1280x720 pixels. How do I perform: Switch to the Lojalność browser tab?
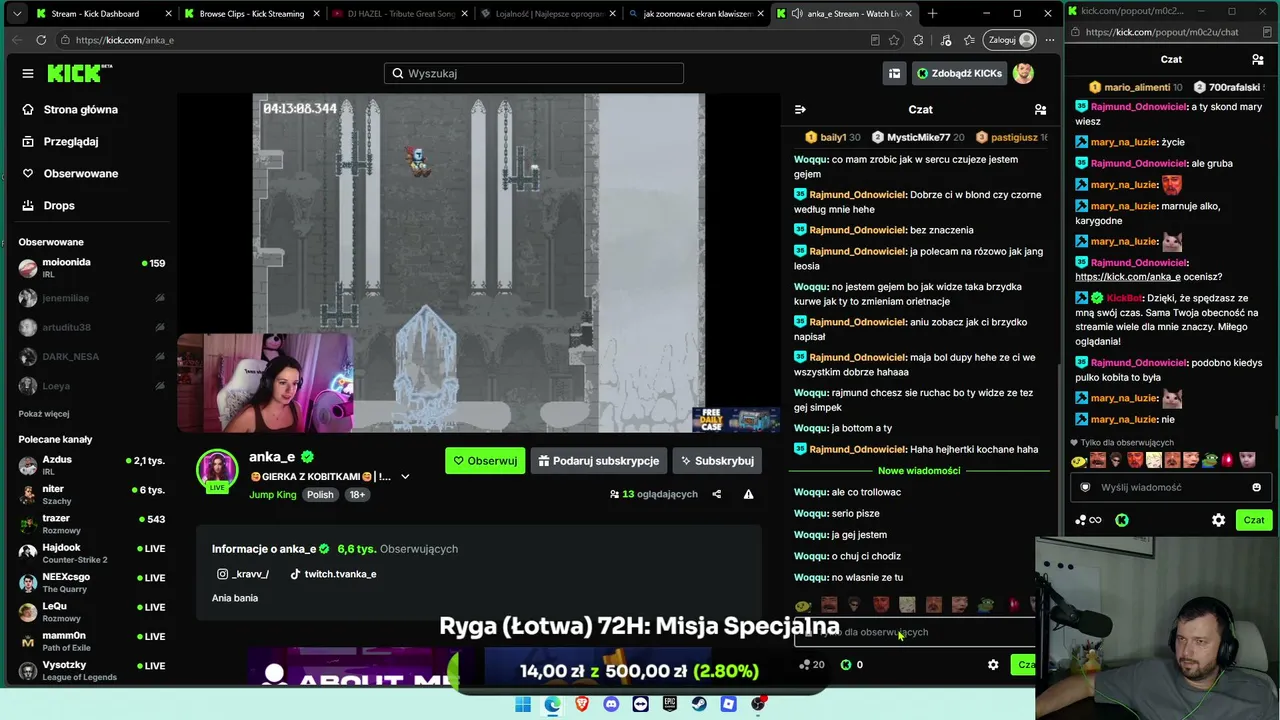tap(546, 14)
